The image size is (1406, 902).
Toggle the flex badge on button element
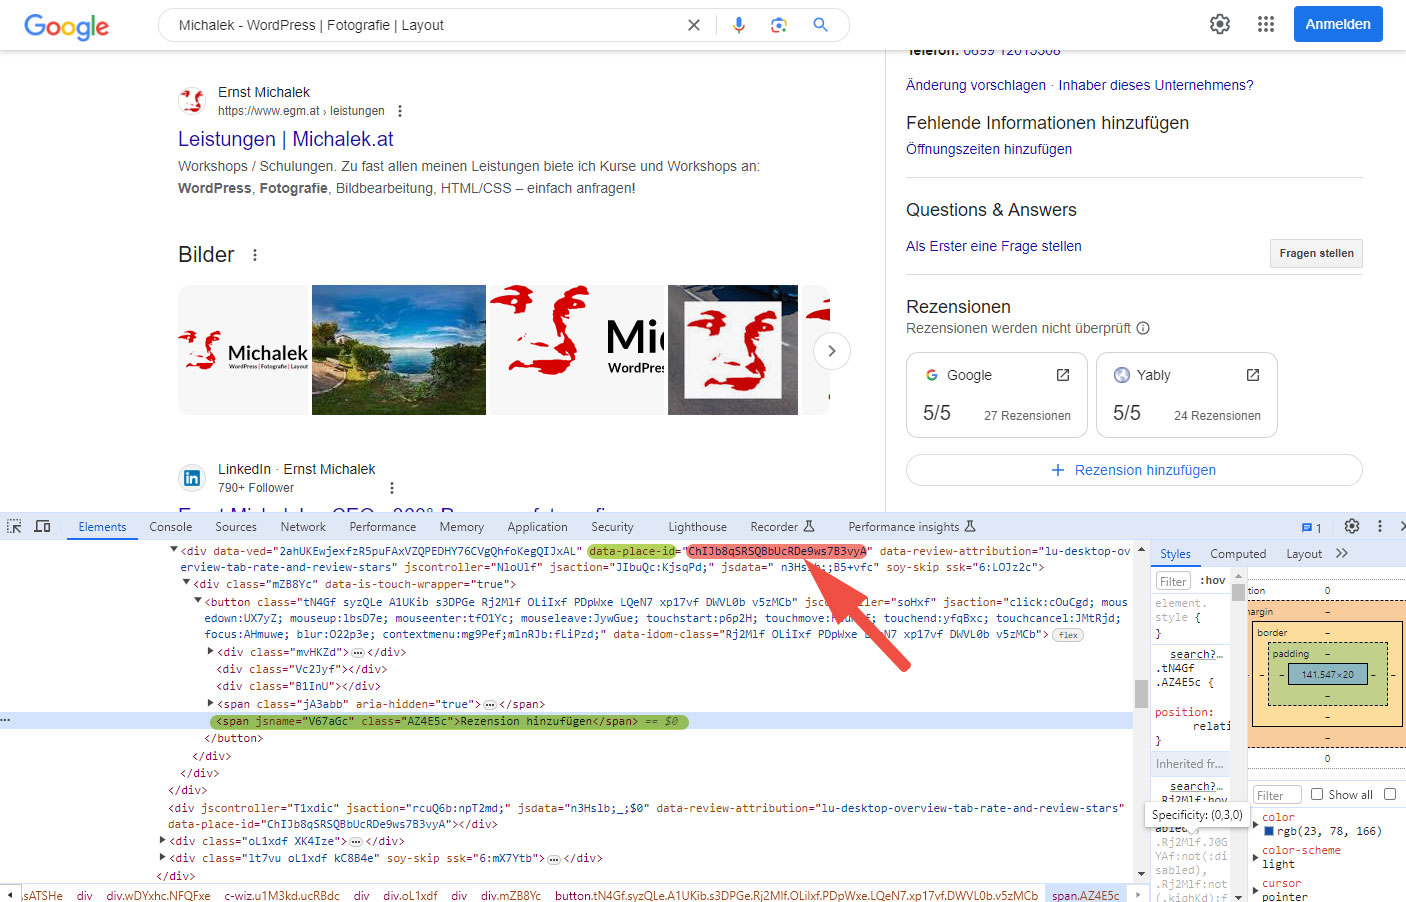tap(1068, 635)
